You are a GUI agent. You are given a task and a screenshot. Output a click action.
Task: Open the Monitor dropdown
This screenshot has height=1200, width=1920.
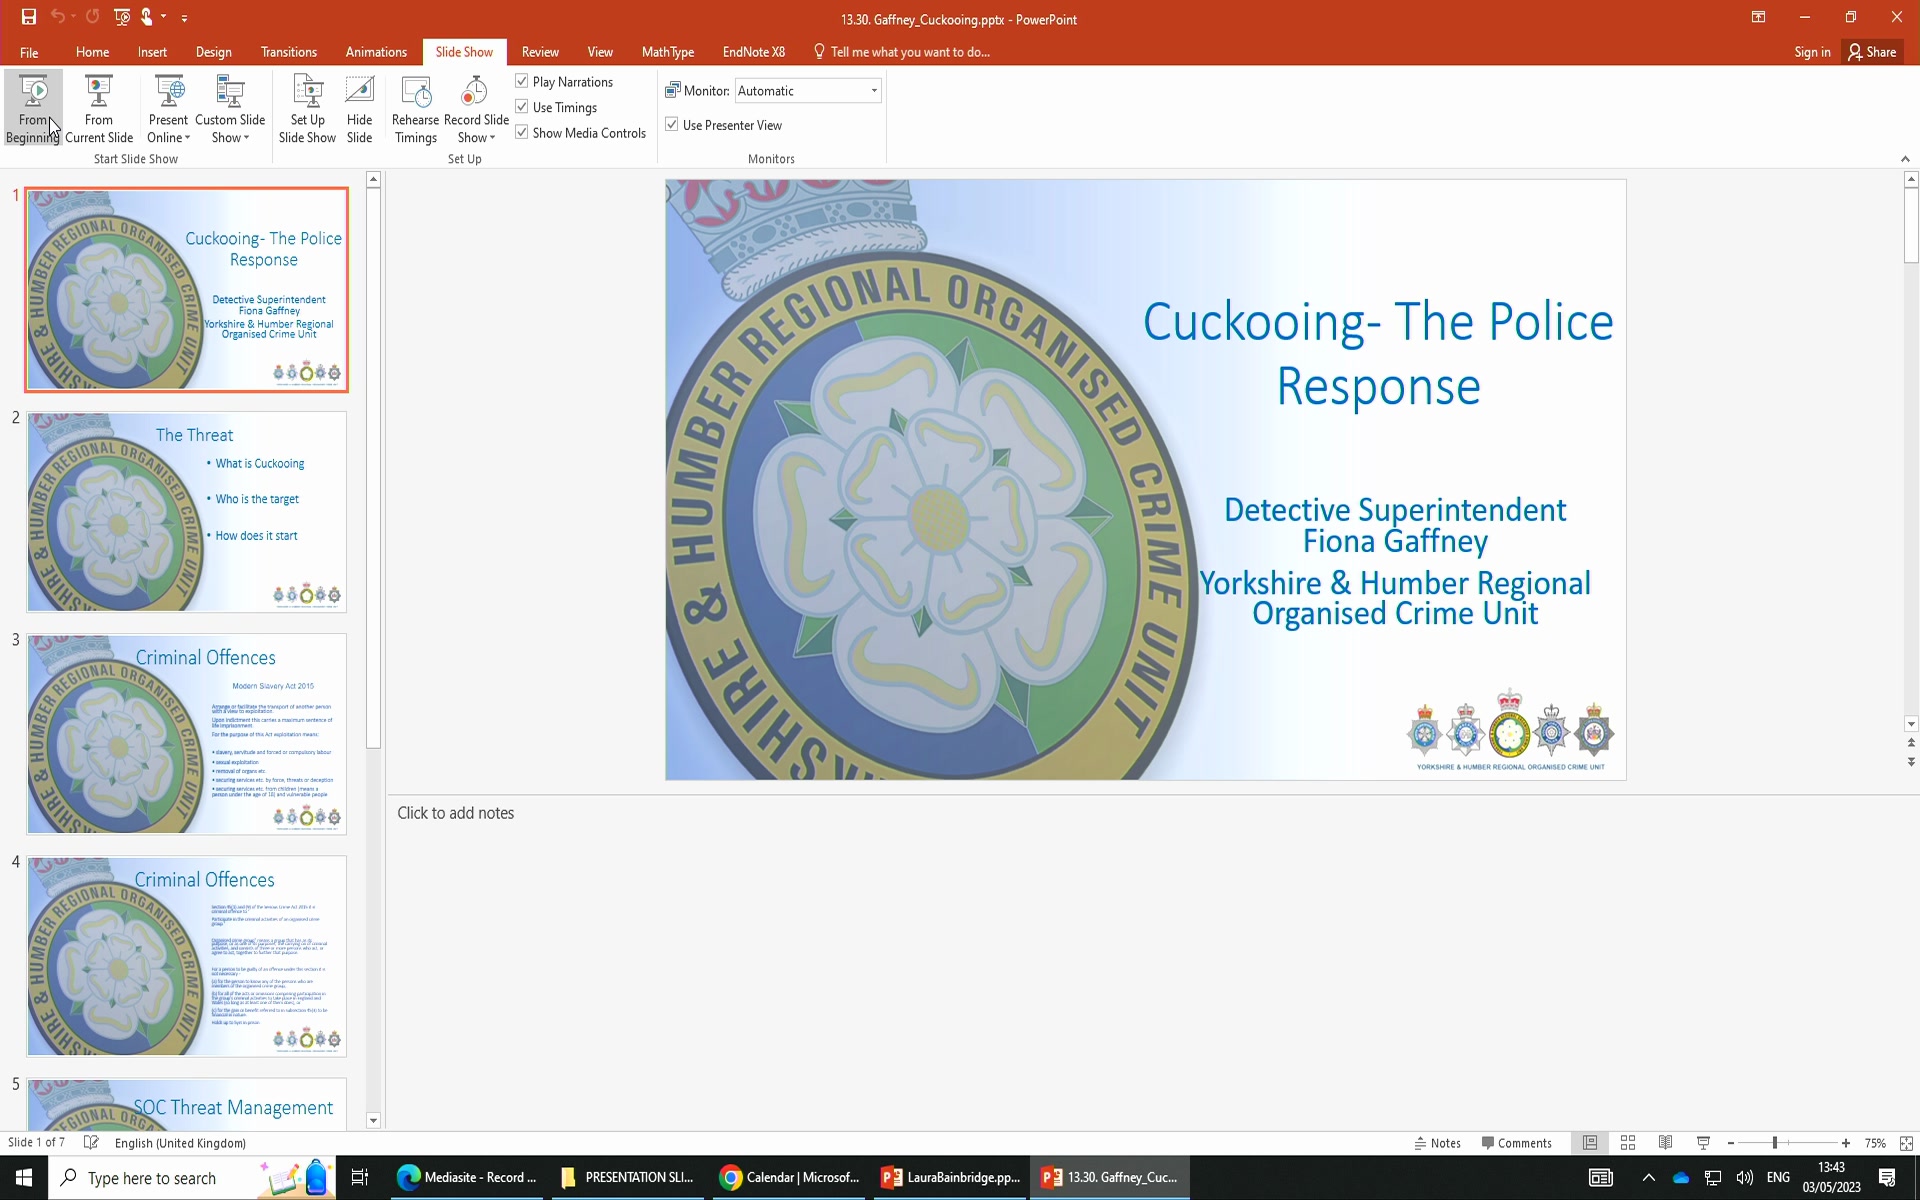[872, 90]
